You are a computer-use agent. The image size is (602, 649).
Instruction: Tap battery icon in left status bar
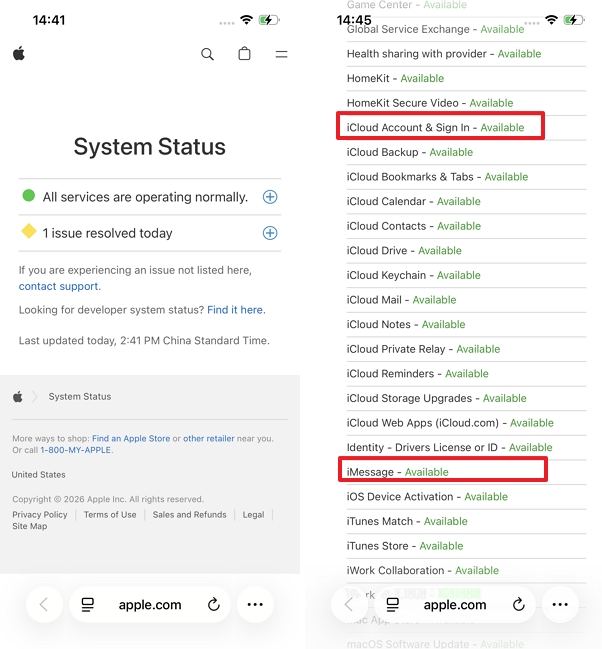269,20
